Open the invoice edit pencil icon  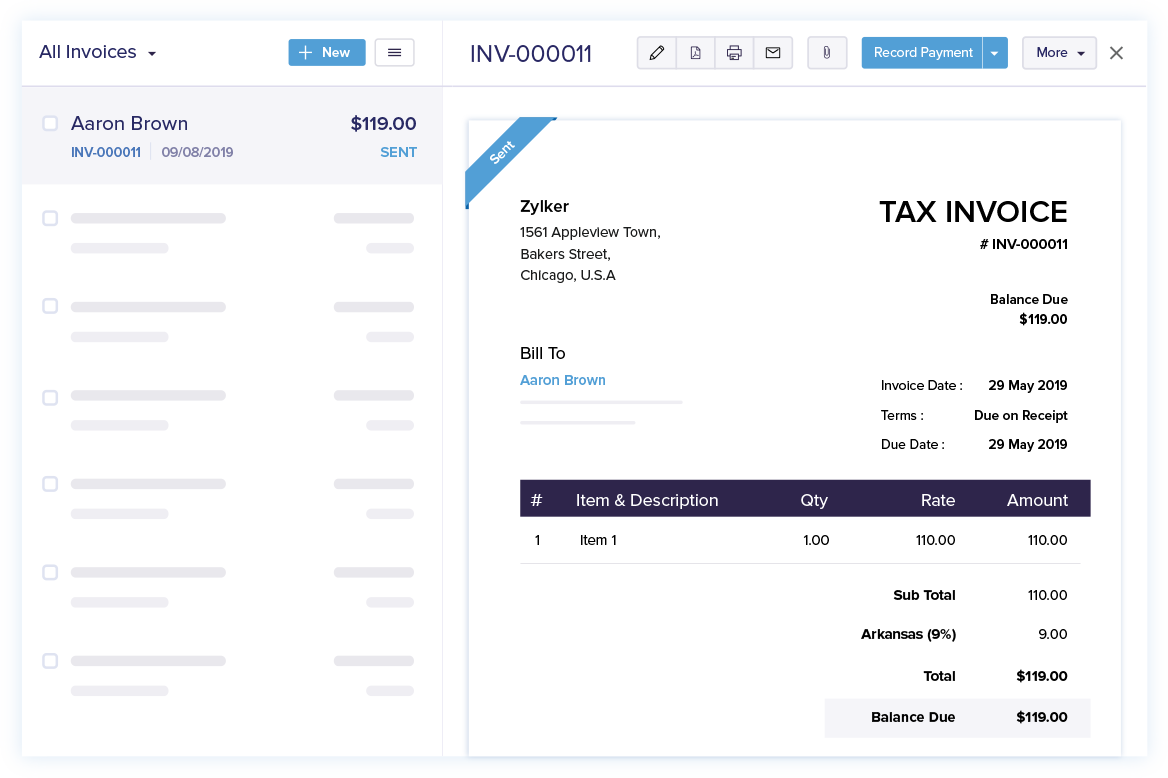pos(657,52)
